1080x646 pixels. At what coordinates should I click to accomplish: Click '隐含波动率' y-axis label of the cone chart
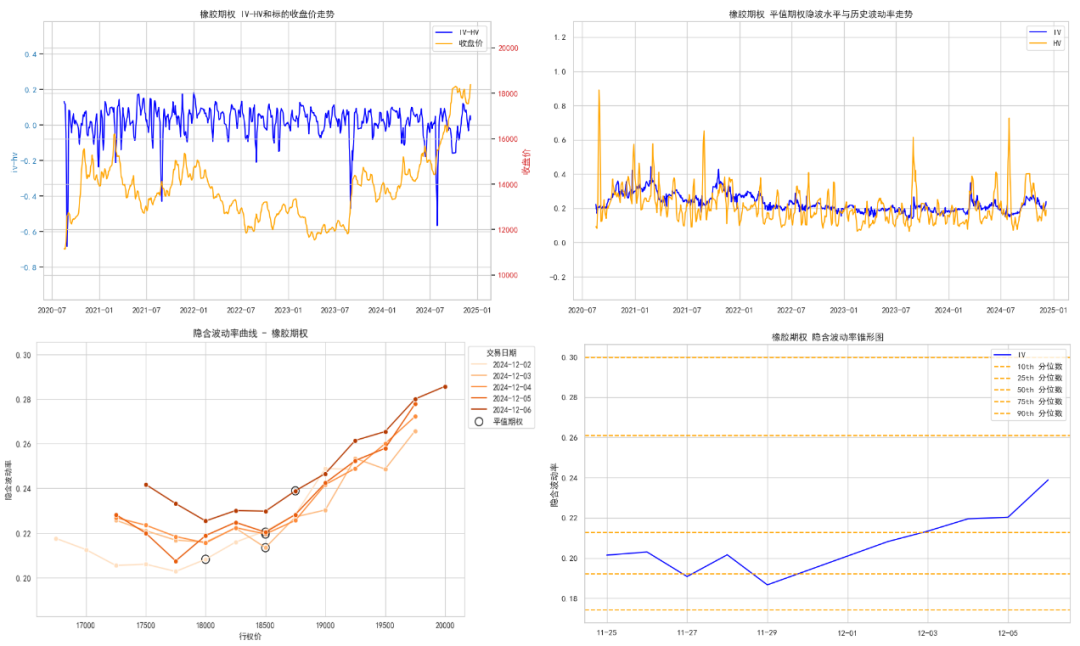pyautogui.click(x=553, y=486)
